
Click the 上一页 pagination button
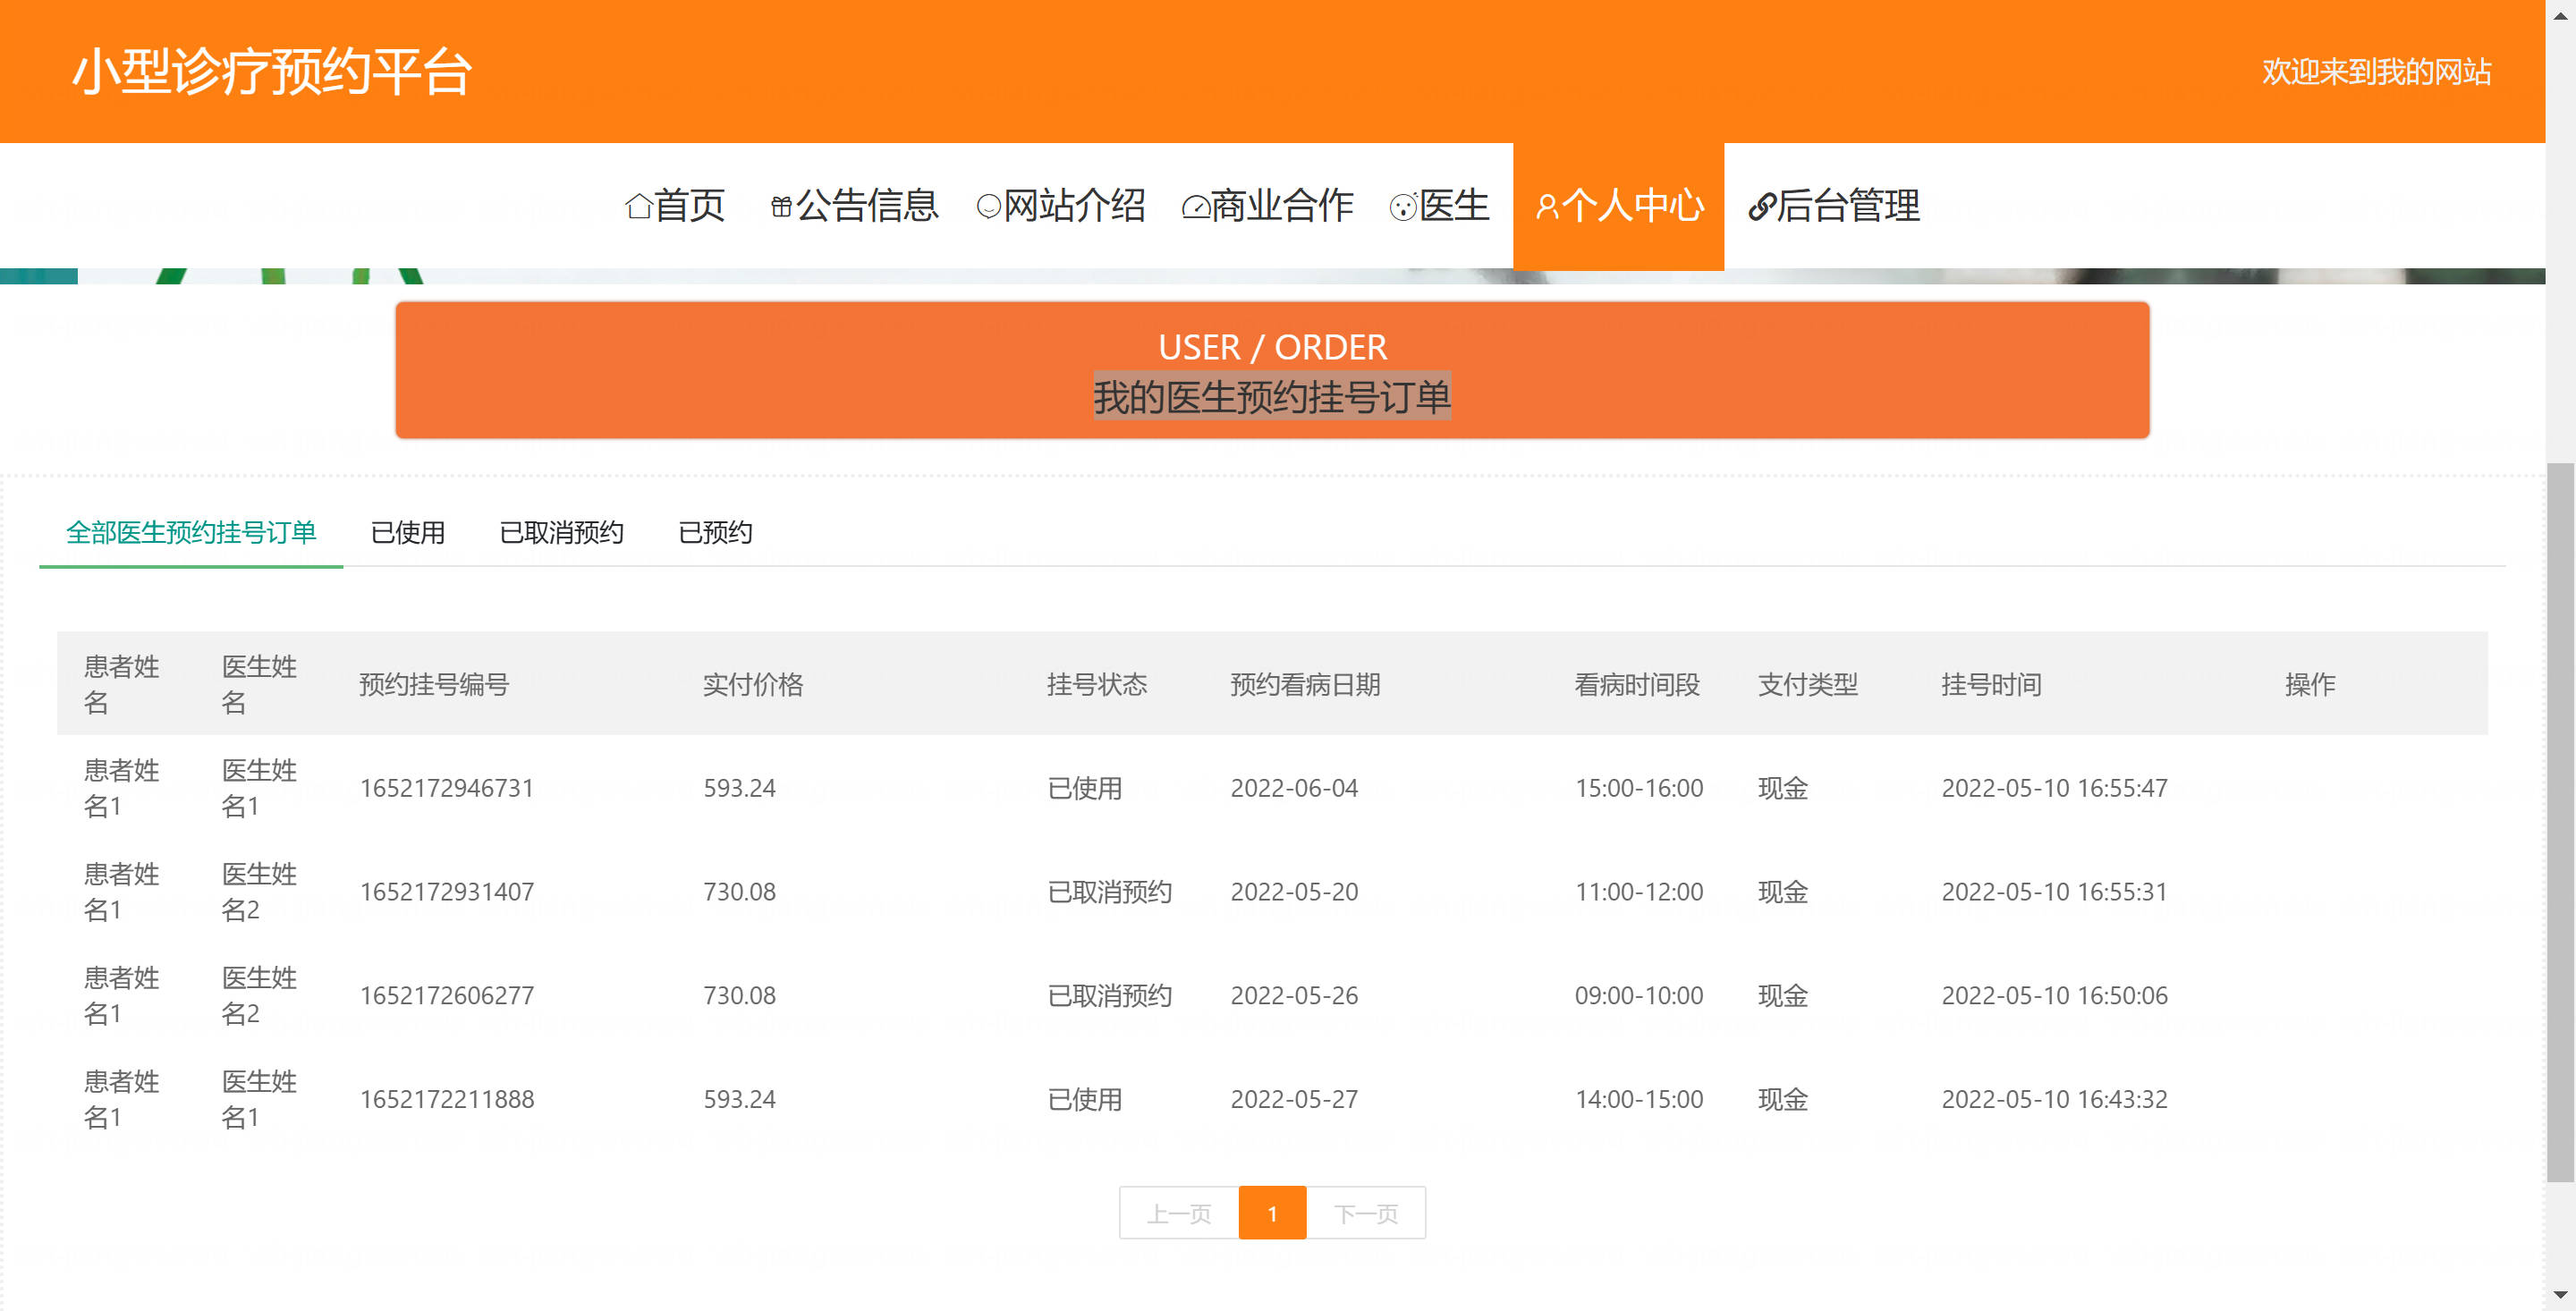pos(1179,1213)
